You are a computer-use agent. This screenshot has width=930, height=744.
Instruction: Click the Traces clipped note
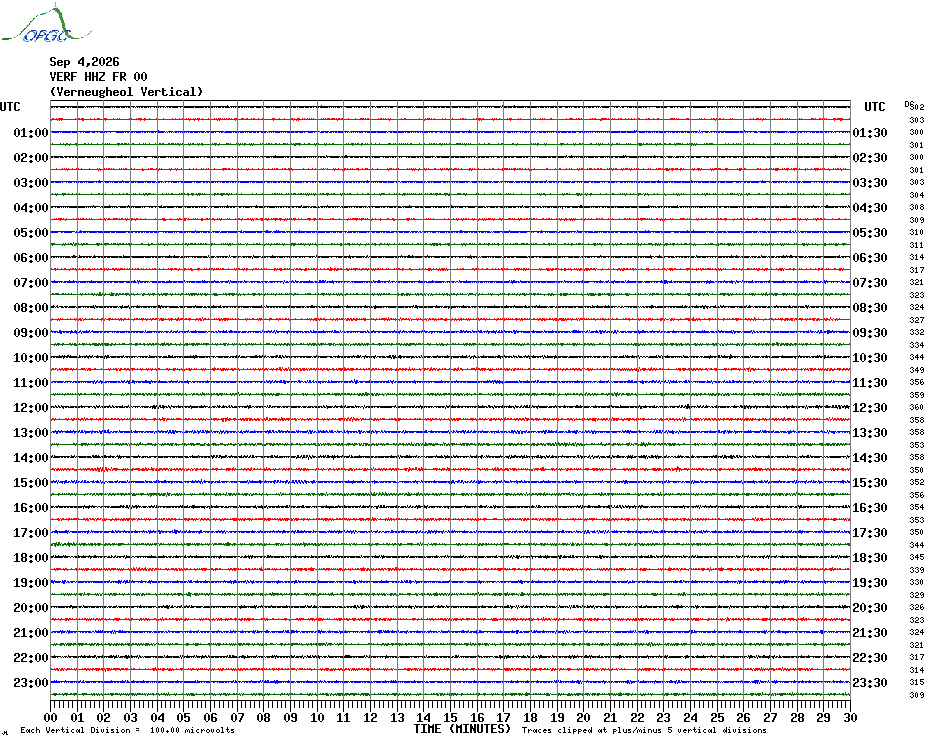tap(644, 730)
